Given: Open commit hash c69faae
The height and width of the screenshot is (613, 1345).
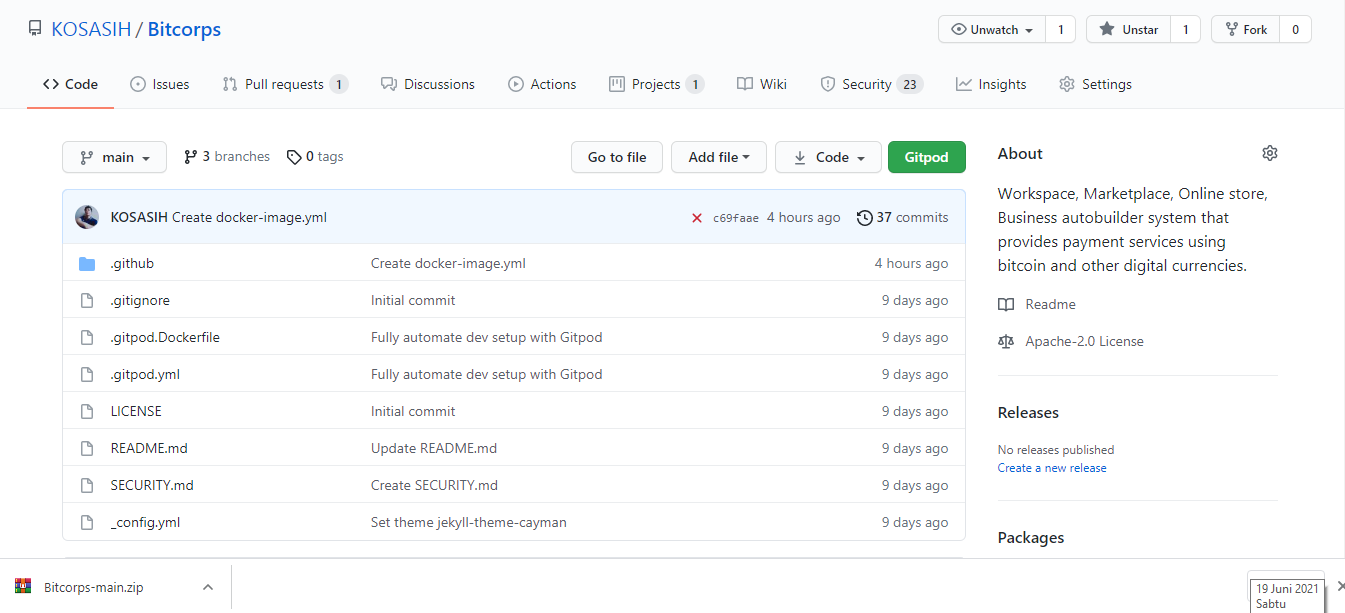Looking at the screenshot, I should point(736,218).
